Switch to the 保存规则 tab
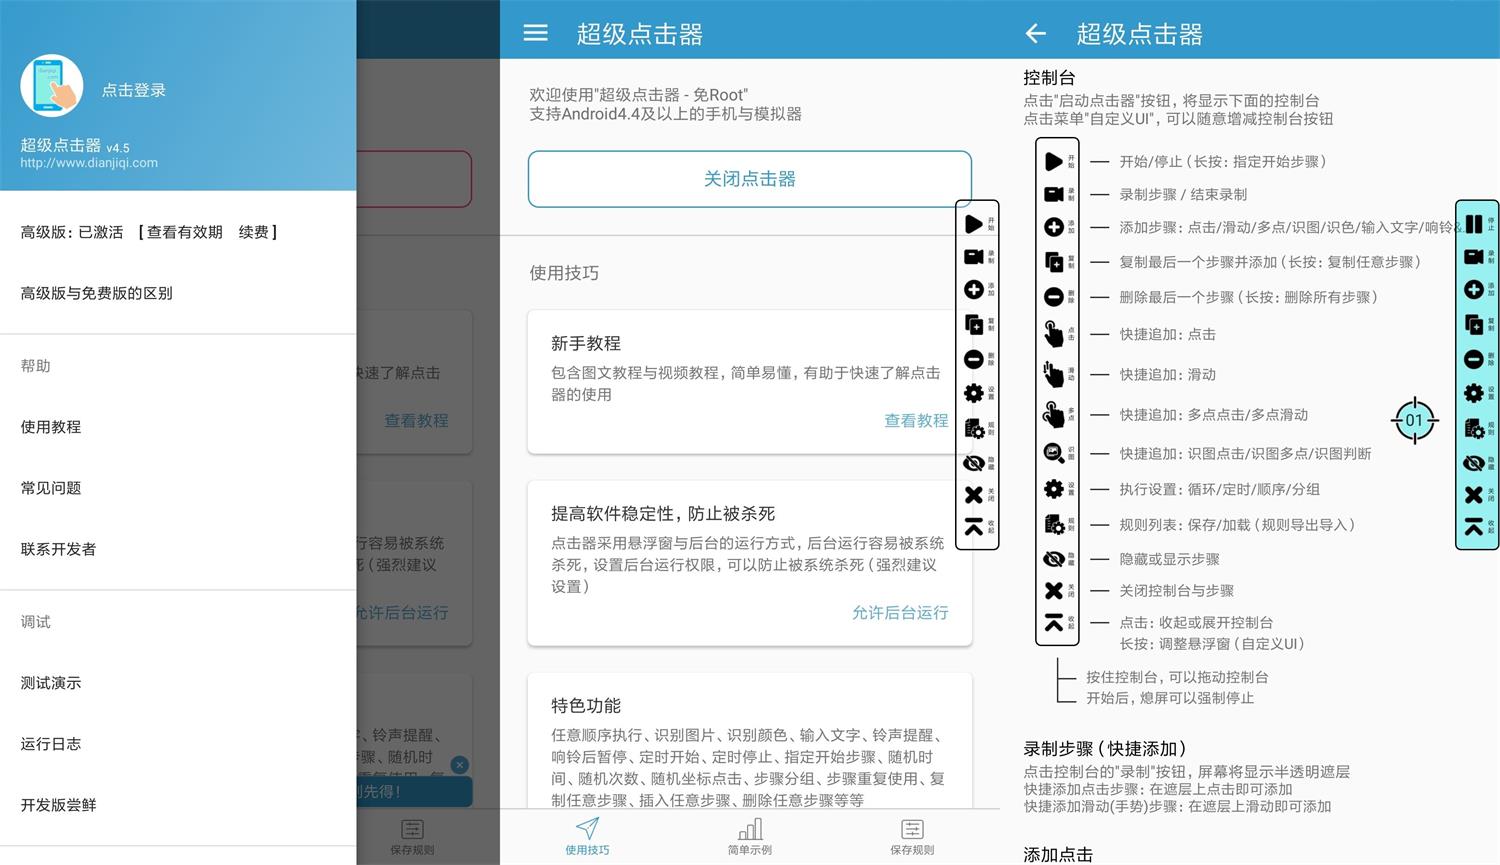 pos(911,837)
